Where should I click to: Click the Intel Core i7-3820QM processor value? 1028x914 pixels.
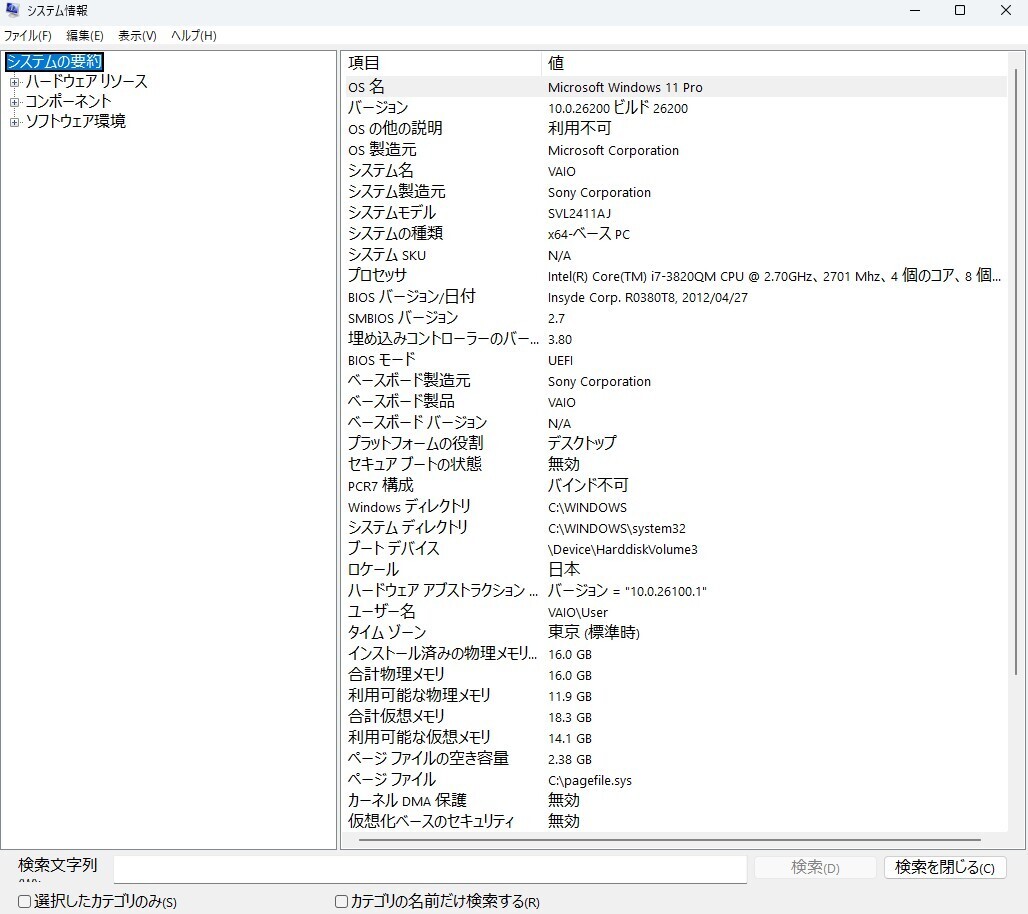pyautogui.click(x=774, y=275)
